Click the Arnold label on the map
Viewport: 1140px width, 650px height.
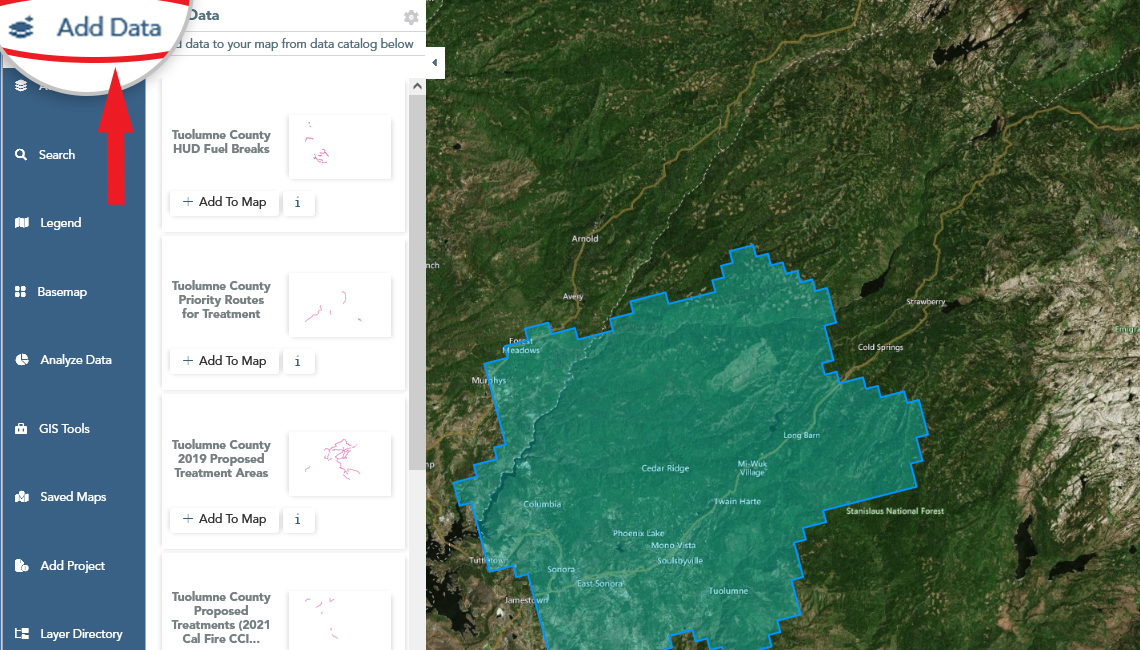585,238
